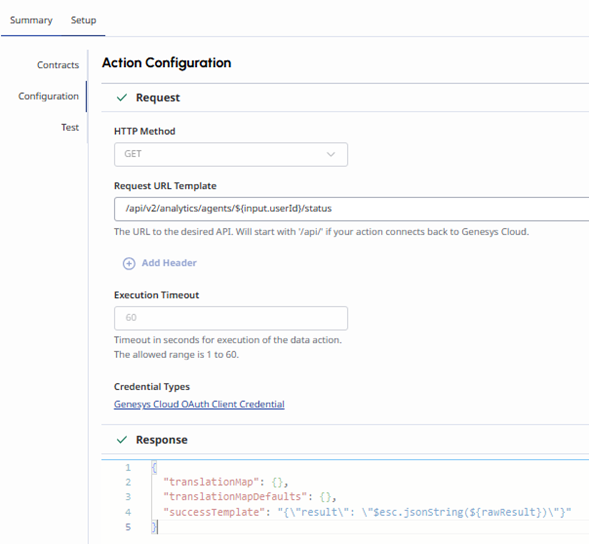Click the allowed range 1 to 60 text
Viewport: 589px width, 544px height.
coord(176,355)
